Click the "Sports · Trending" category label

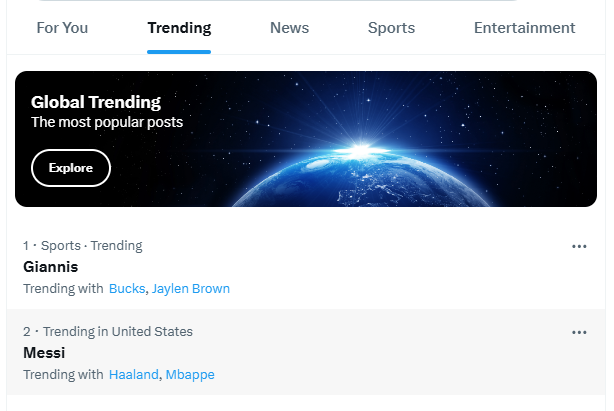[x=92, y=246]
